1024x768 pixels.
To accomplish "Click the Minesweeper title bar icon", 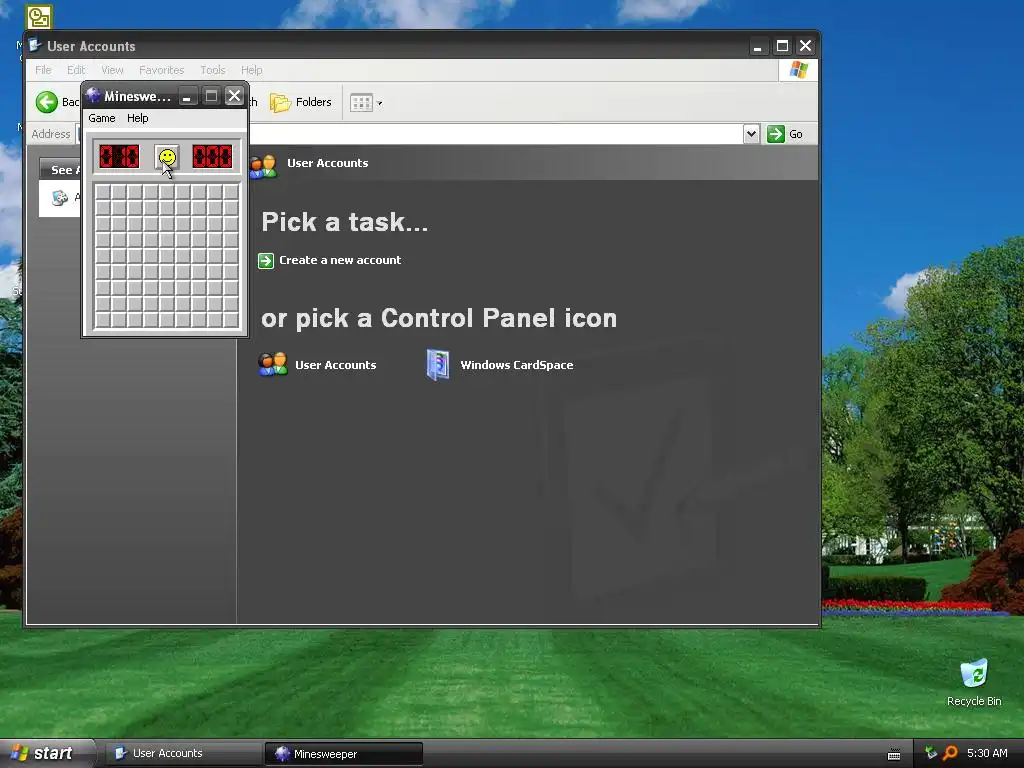I will [93, 95].
